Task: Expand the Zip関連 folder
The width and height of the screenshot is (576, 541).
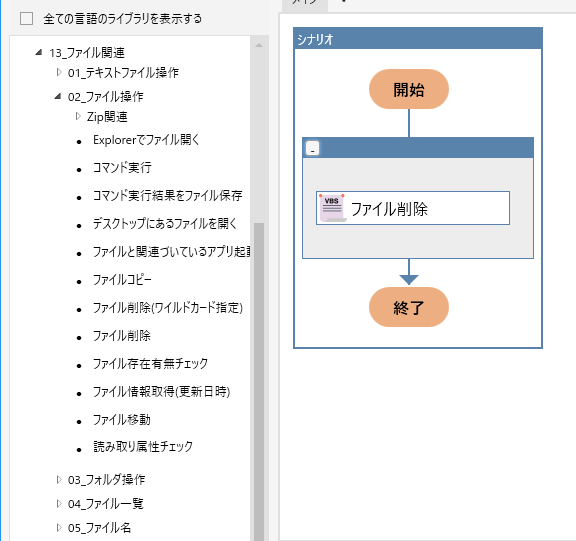Action: click(78, 116)
